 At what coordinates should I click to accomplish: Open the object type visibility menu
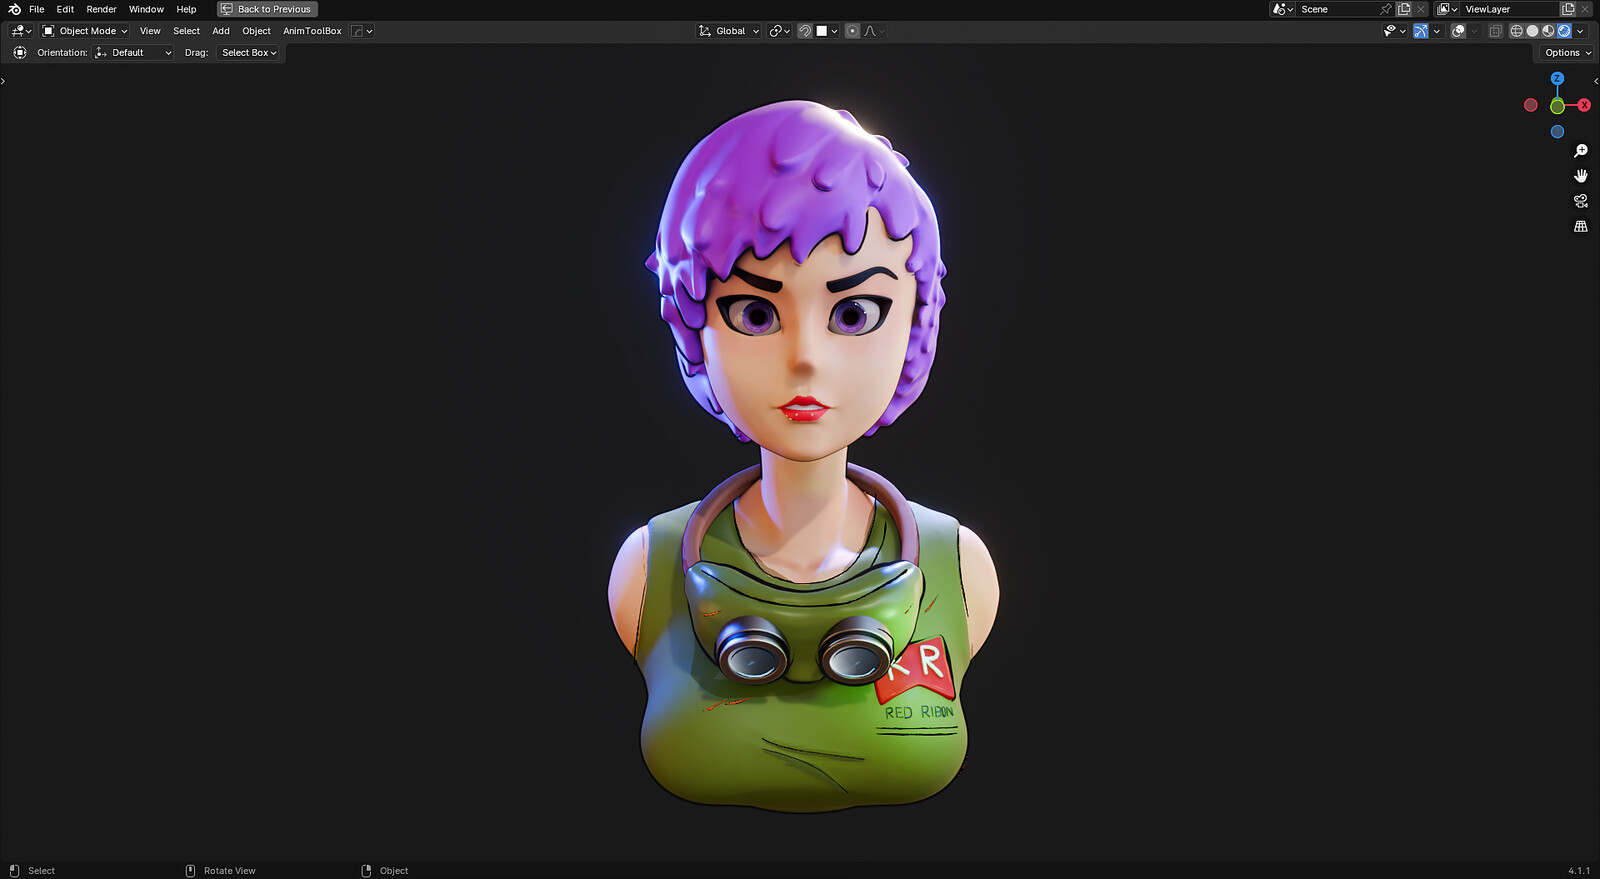point(1394,31)
